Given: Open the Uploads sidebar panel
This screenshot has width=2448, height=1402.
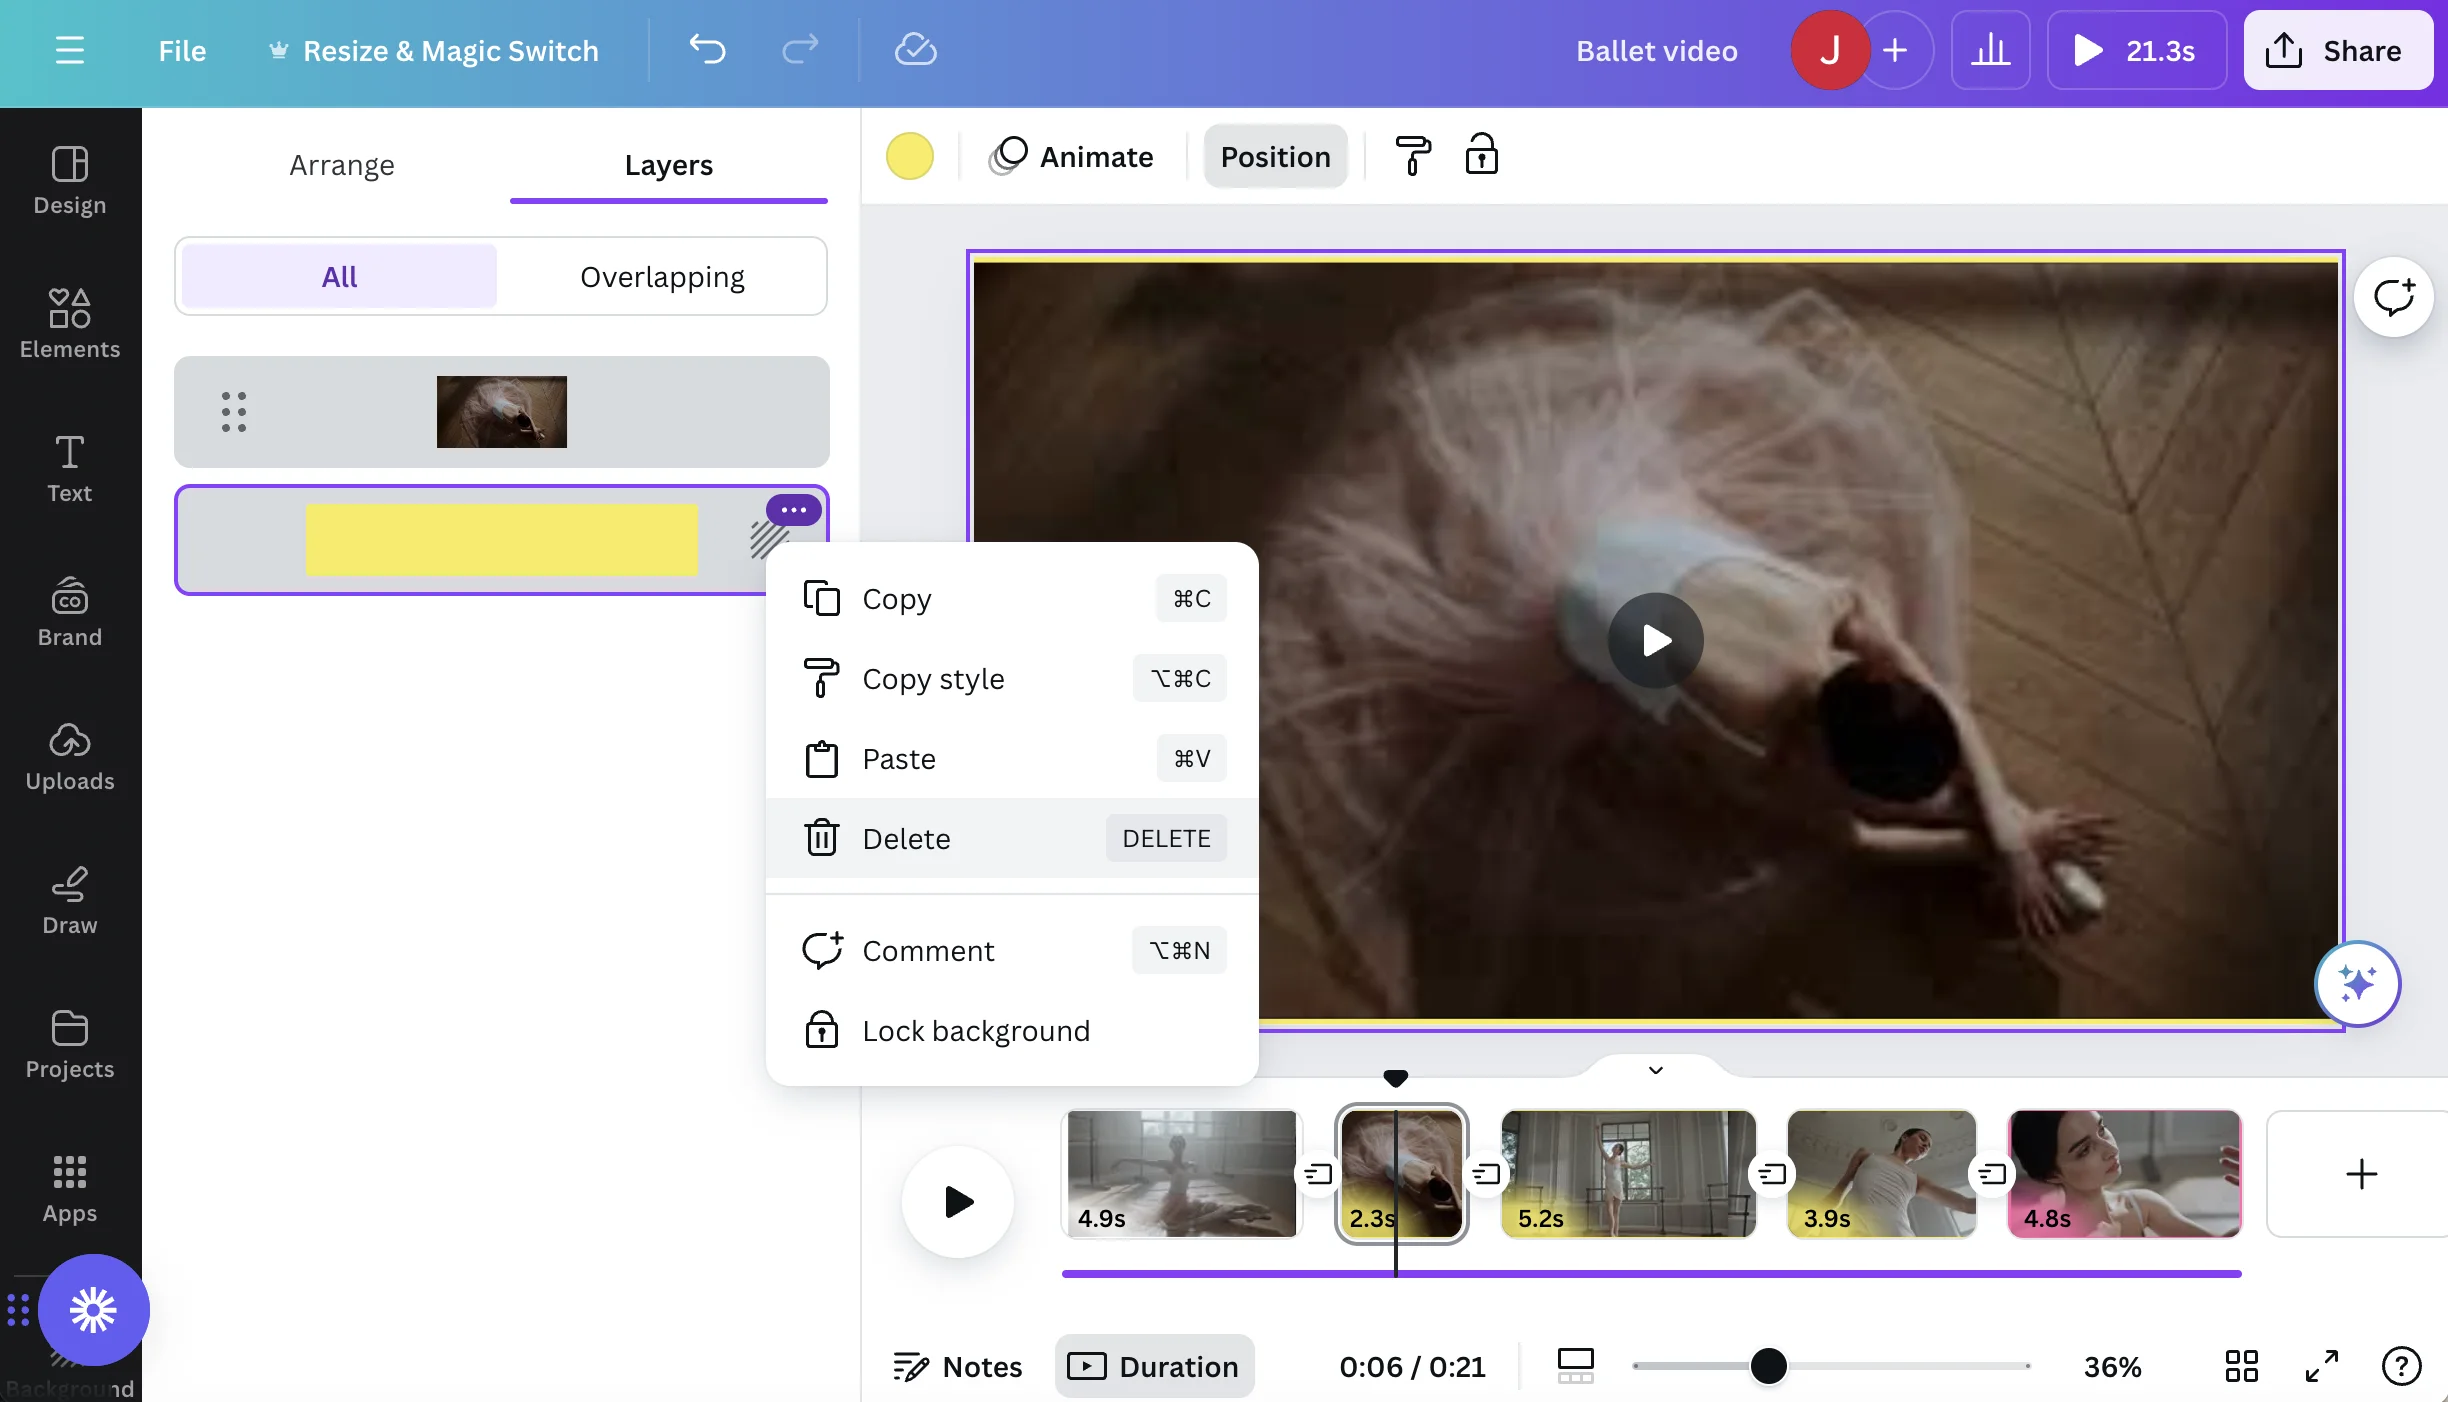Looking at the screenshot, I should tap(70, 756).
